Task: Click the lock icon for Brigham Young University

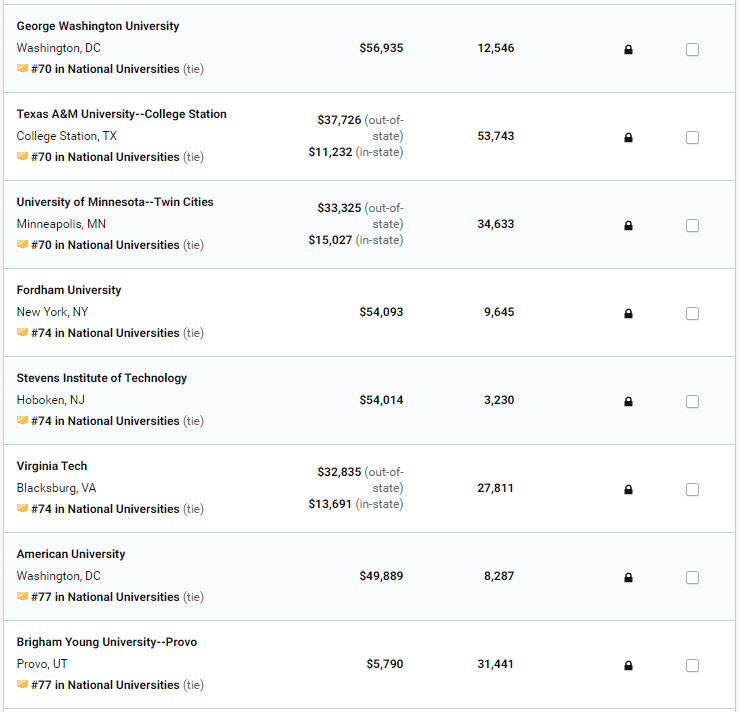Action: (x=628, y=666)
